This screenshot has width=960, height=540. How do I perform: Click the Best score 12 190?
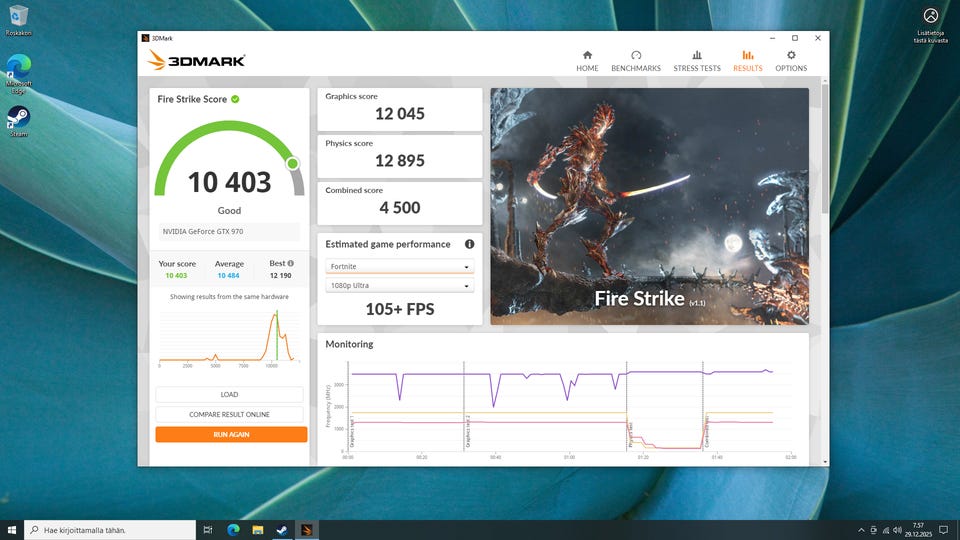pyautogui.click(x=280, y=276)
